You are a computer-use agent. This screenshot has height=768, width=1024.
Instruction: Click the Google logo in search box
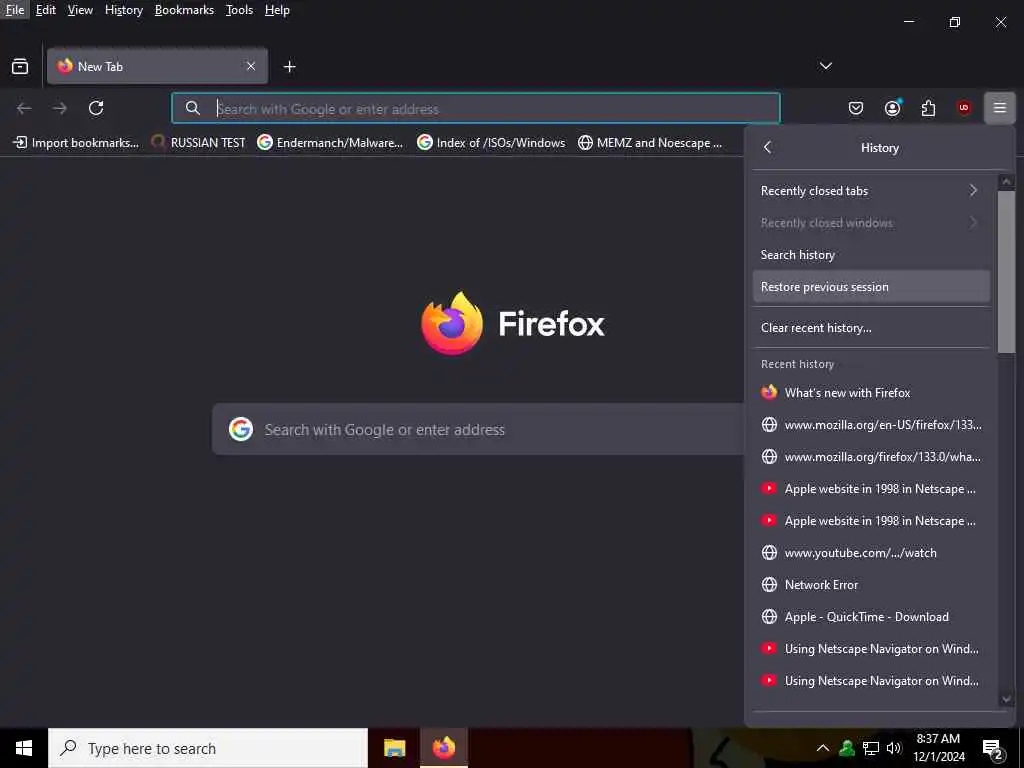coord(241,429)
